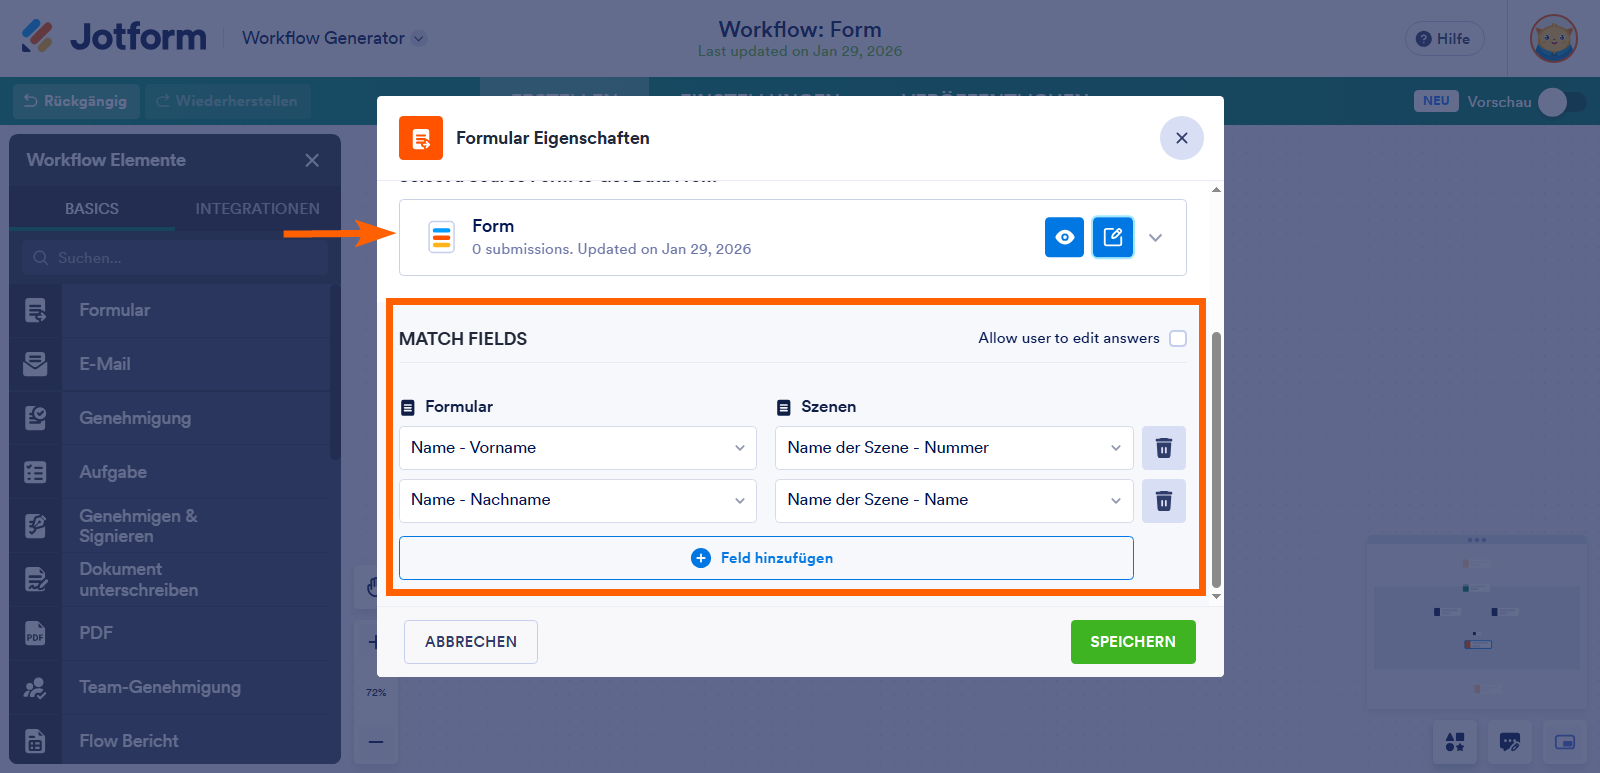Select the E-Mail element icon
Viewport: 1600px width, 773px height.
coord(35,364)
